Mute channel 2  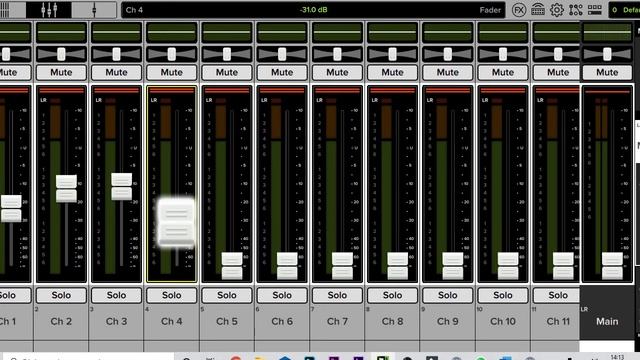(x=61, y=72)
